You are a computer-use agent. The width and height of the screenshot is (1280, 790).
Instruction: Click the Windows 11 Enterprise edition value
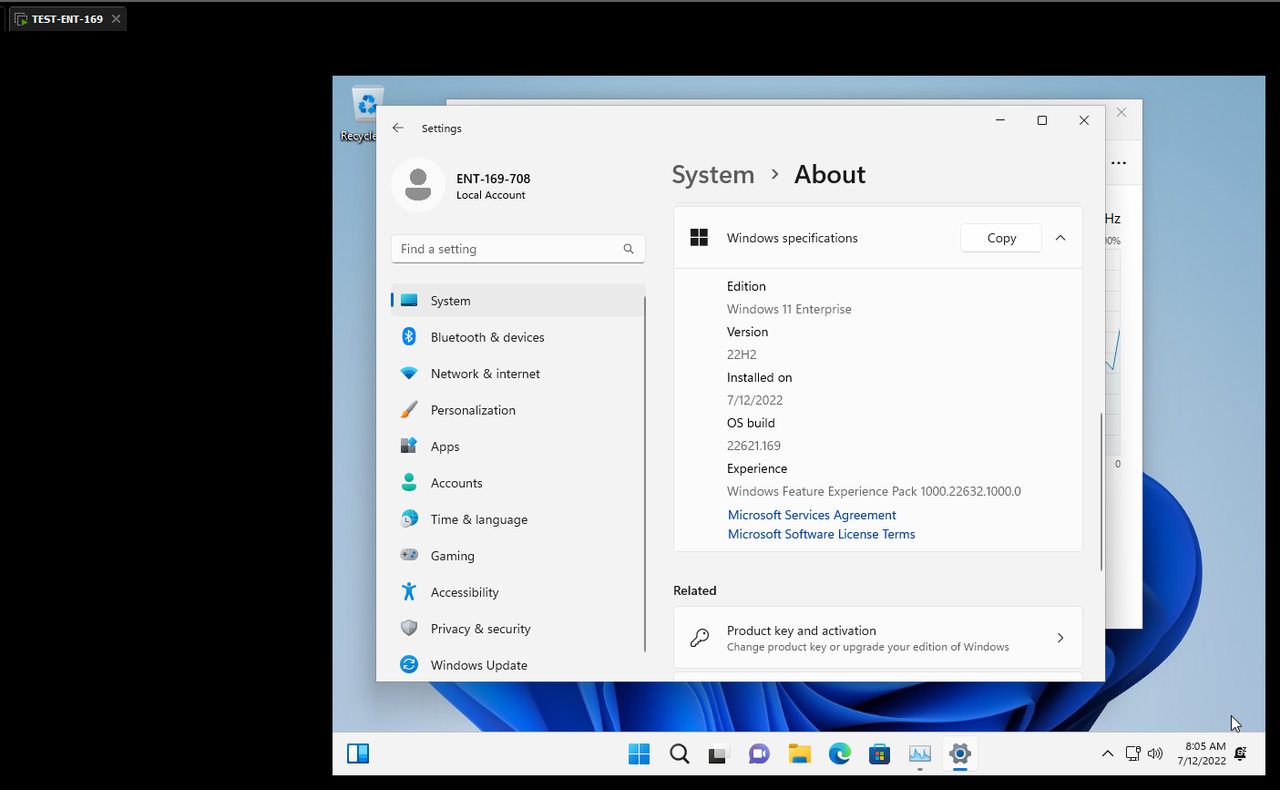point(789,309)
